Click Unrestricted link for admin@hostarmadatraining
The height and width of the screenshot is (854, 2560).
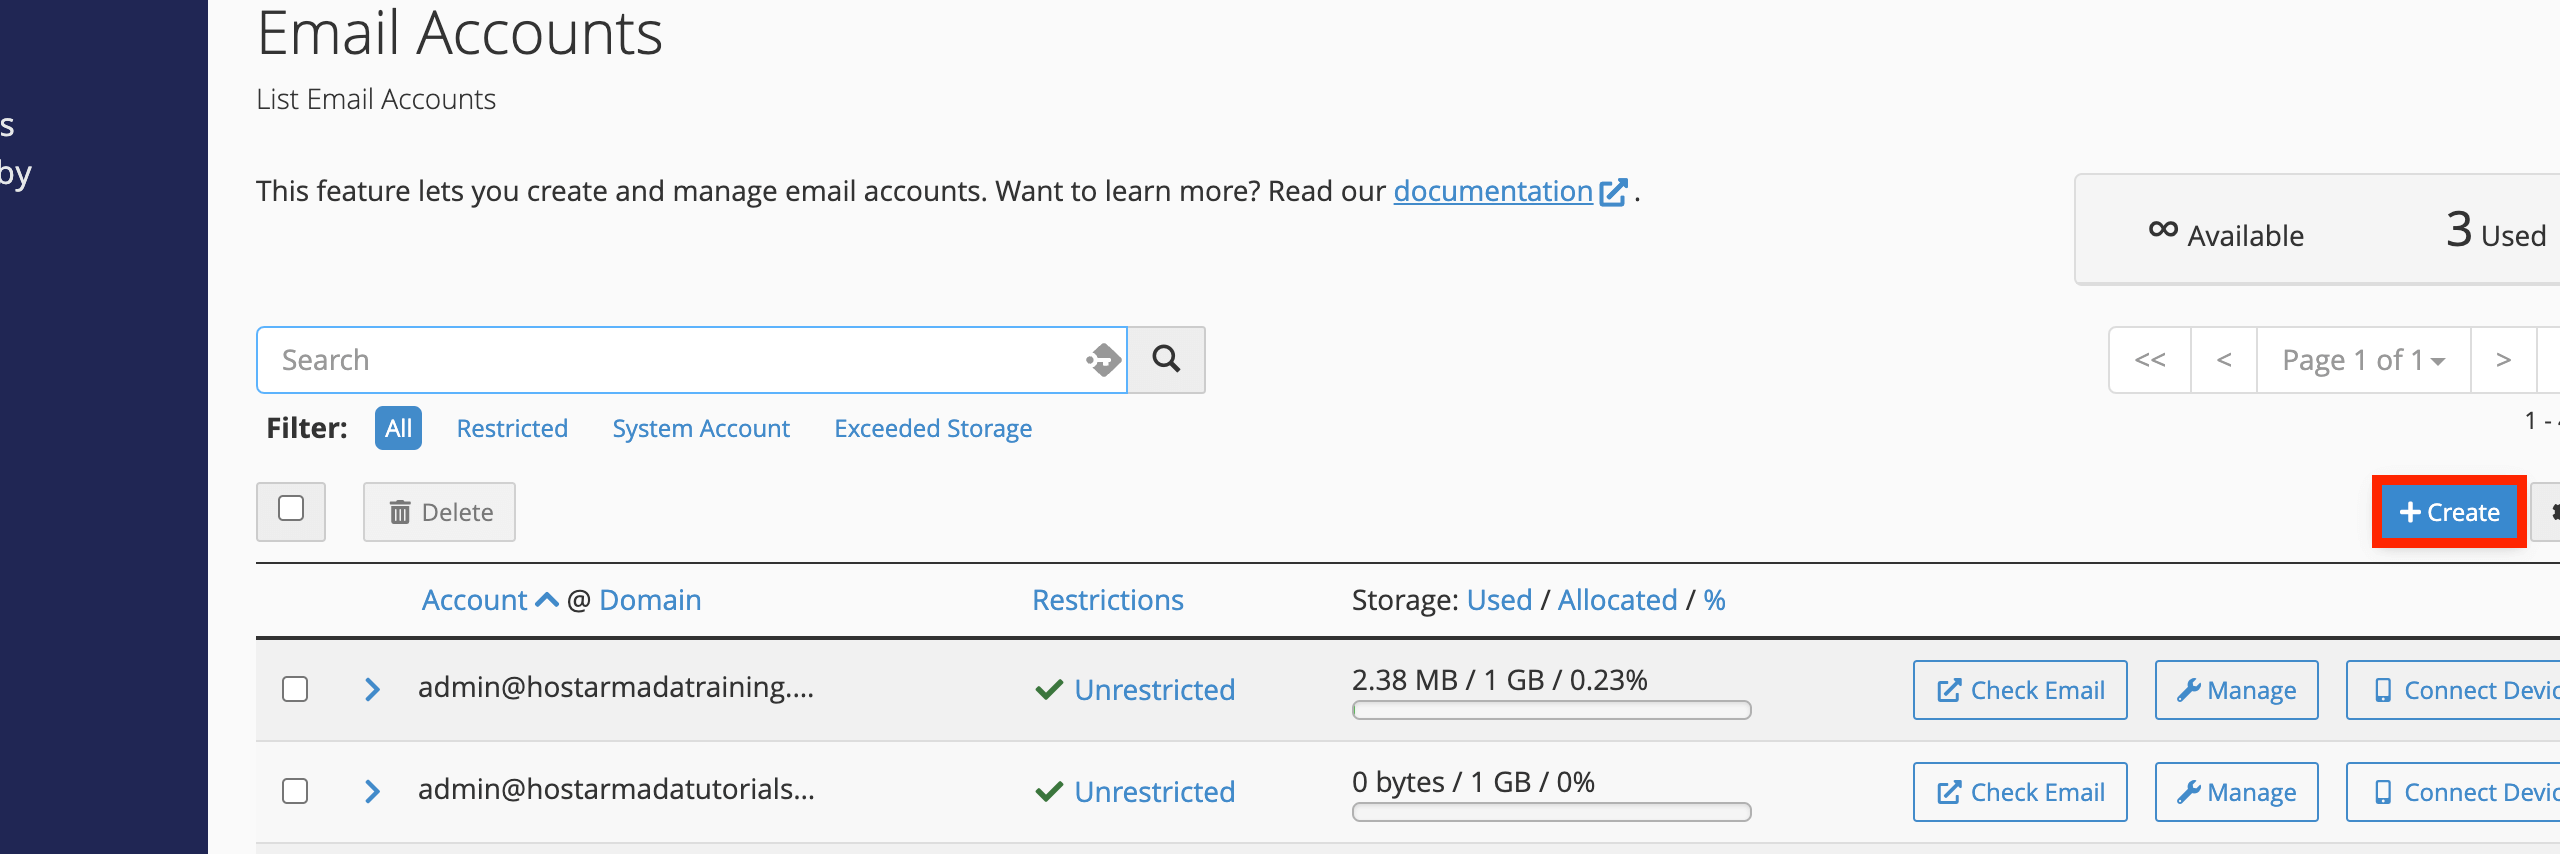tap(1155, 690)
